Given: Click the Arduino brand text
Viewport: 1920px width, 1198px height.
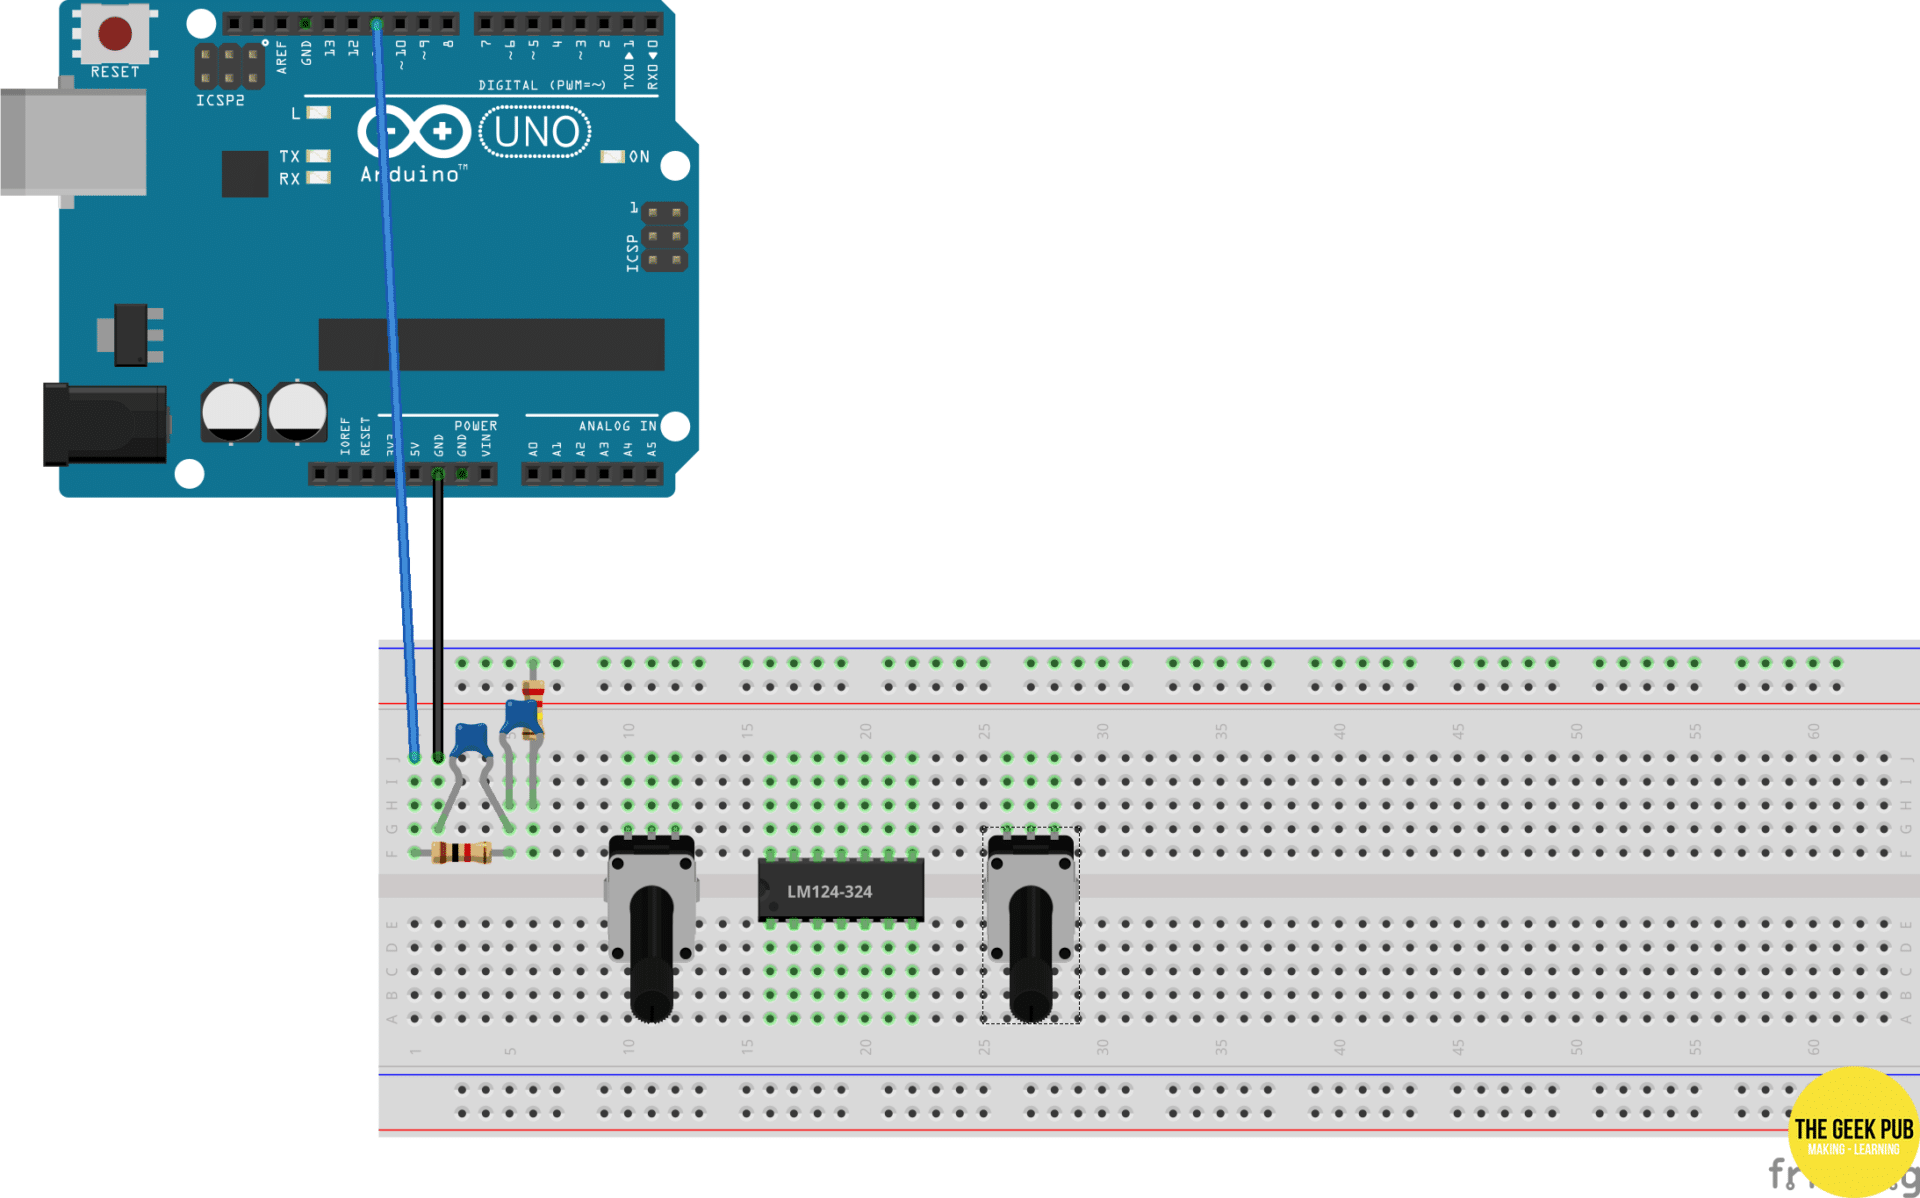Looking at the screenshot, I should point(414,174).
